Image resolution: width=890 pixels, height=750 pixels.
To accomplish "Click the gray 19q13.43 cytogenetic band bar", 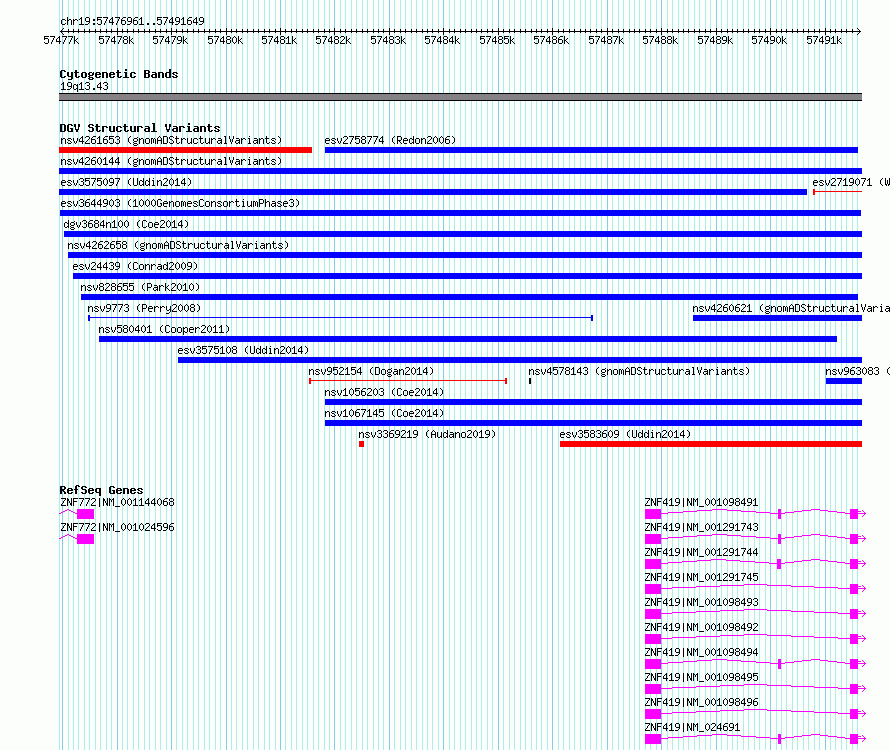I will (x=460, y=97).
